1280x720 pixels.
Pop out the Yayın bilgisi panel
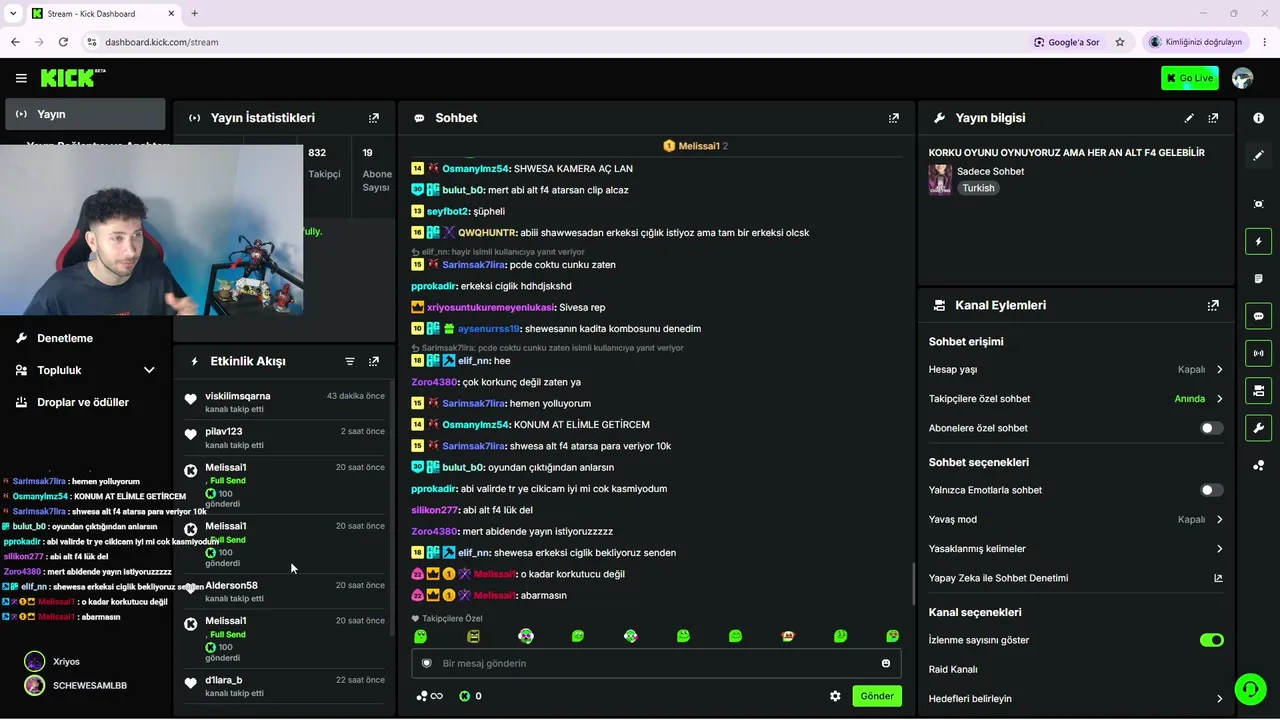[x=1213, y=118]
